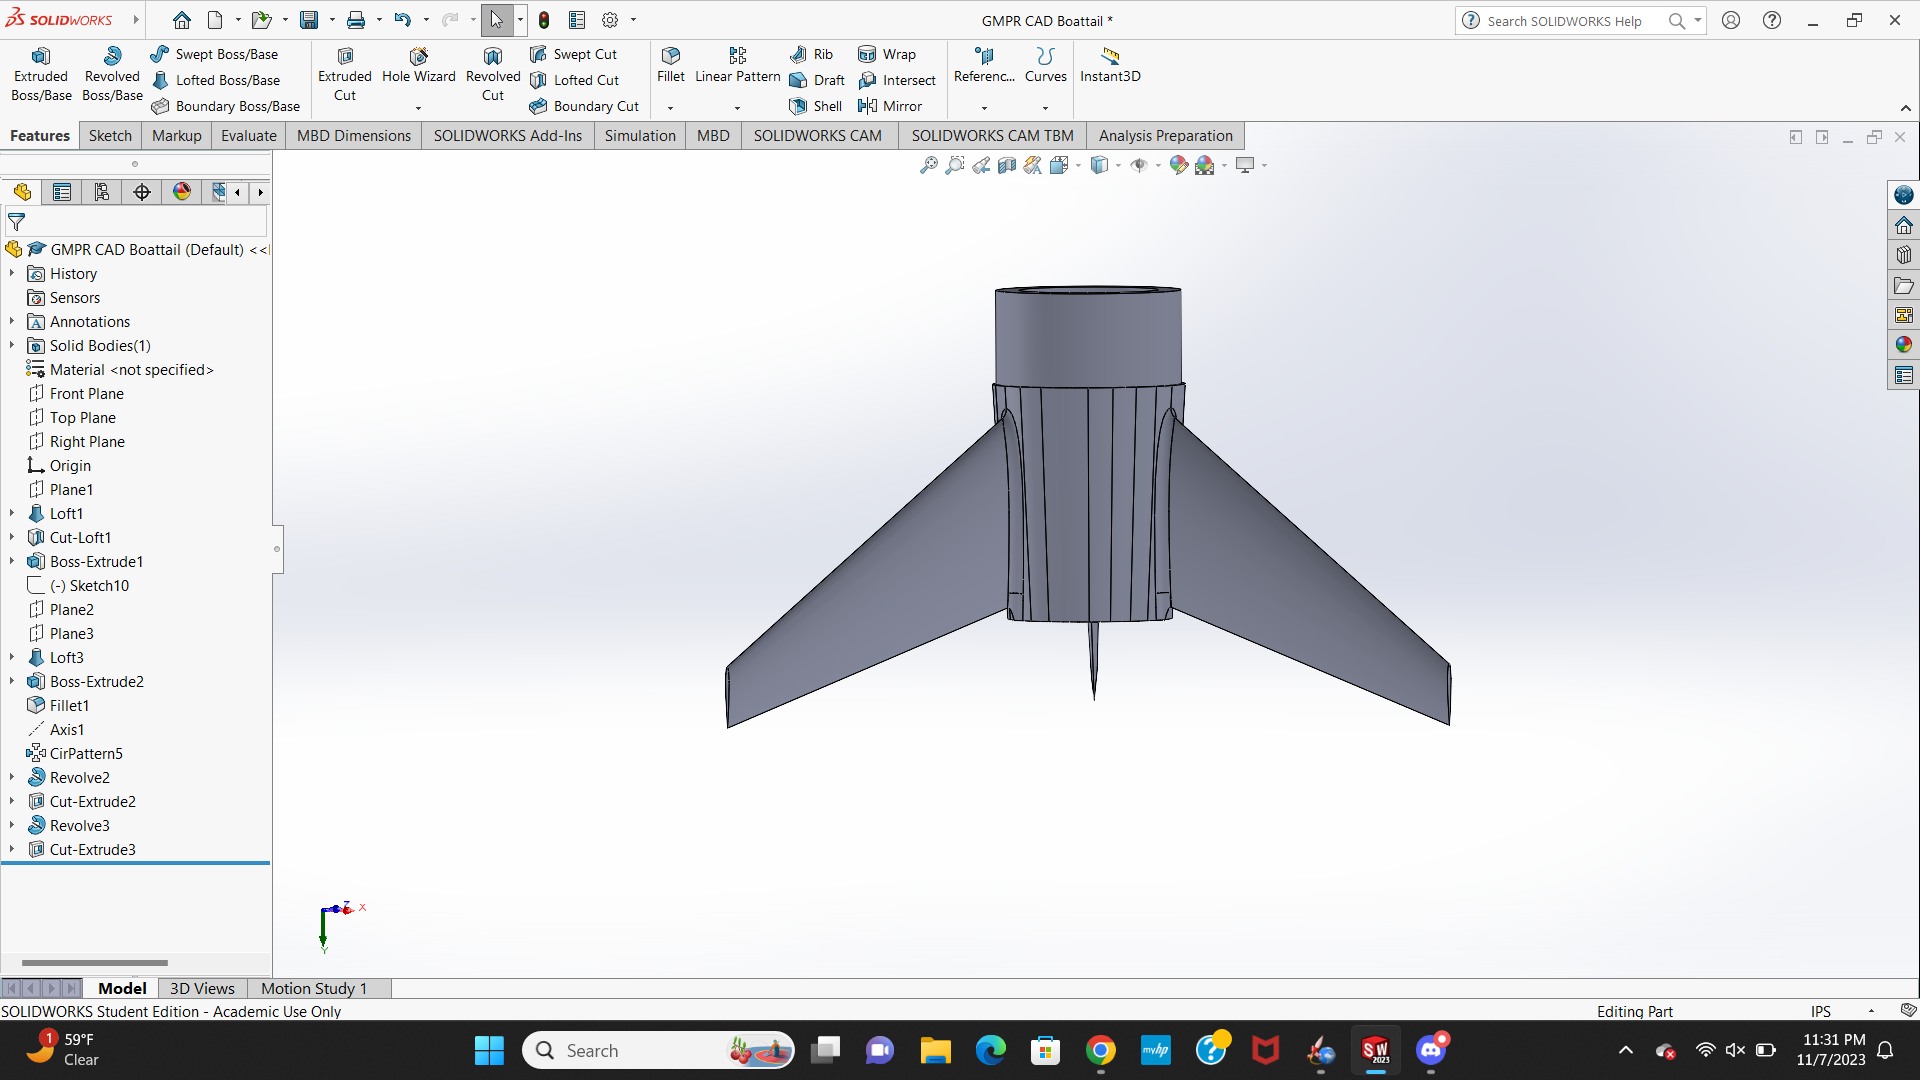This screenshot has width=1920, height=1080.
Task: Expand the Cut-Extrude3 feature
Action: 12,849
